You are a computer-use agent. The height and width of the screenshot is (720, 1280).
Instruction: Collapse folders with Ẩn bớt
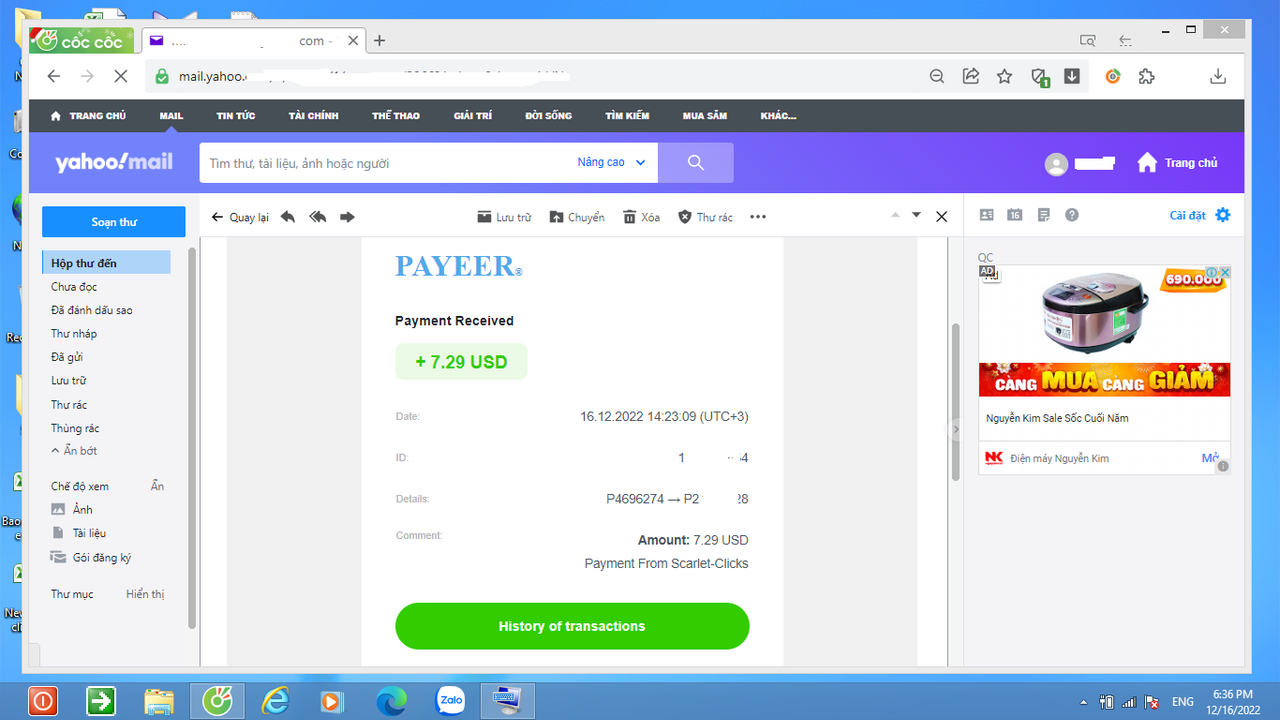pyautogui.click(x=74, y=451)
